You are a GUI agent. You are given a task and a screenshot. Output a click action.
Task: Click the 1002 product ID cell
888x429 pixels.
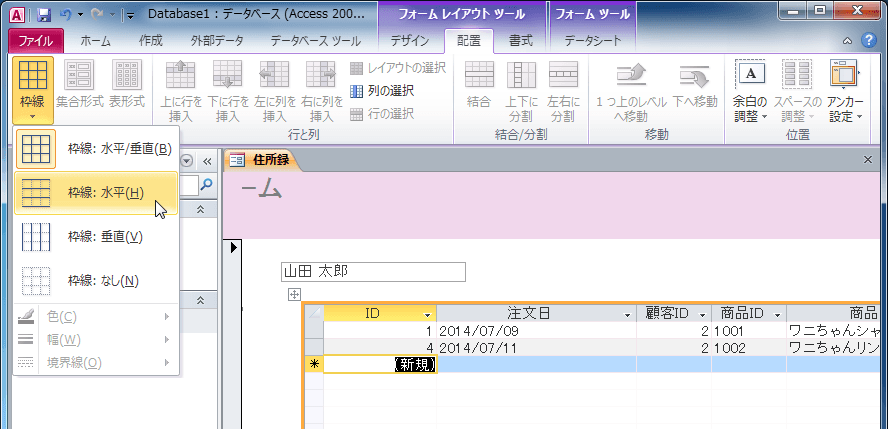[x=749, y=348]
